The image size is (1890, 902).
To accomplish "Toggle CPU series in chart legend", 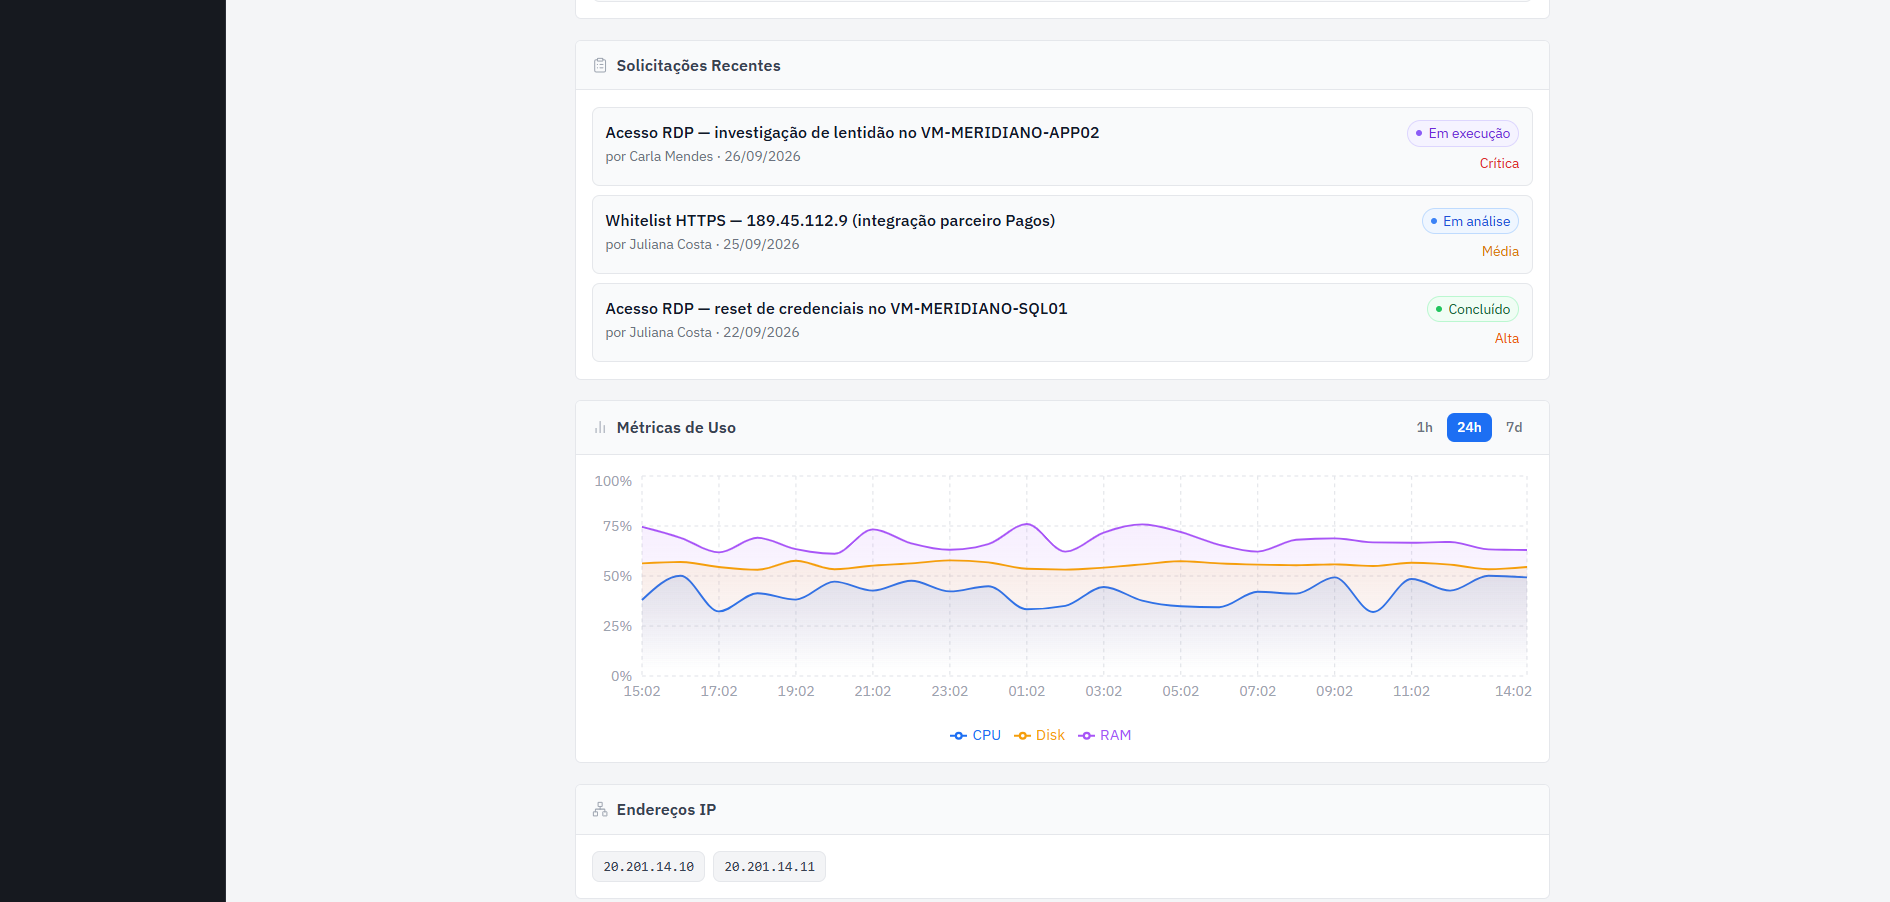I will [975, 735].
